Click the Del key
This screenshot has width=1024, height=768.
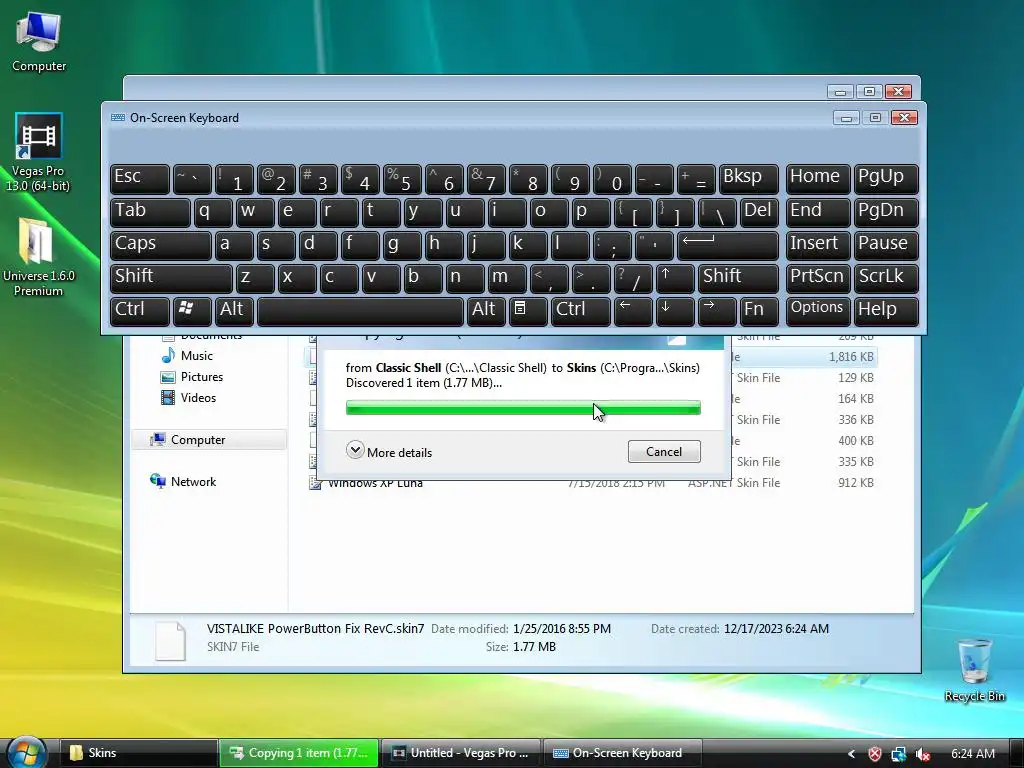(759, 212)
